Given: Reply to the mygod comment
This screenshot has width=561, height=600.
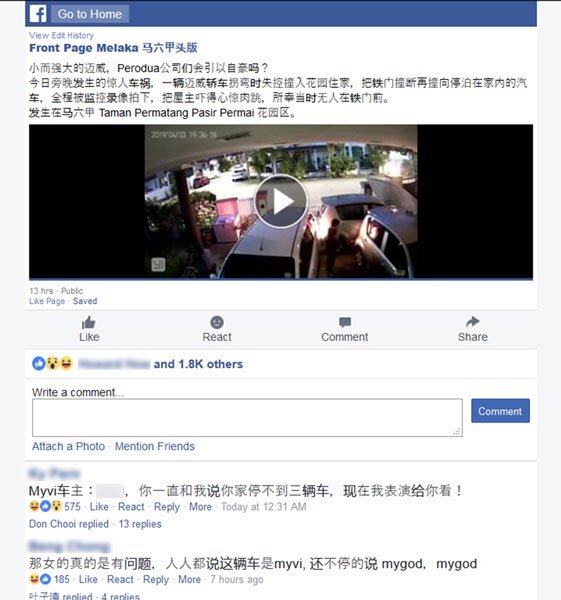Looking at the screenshot, I should click(x=156, y=579).
